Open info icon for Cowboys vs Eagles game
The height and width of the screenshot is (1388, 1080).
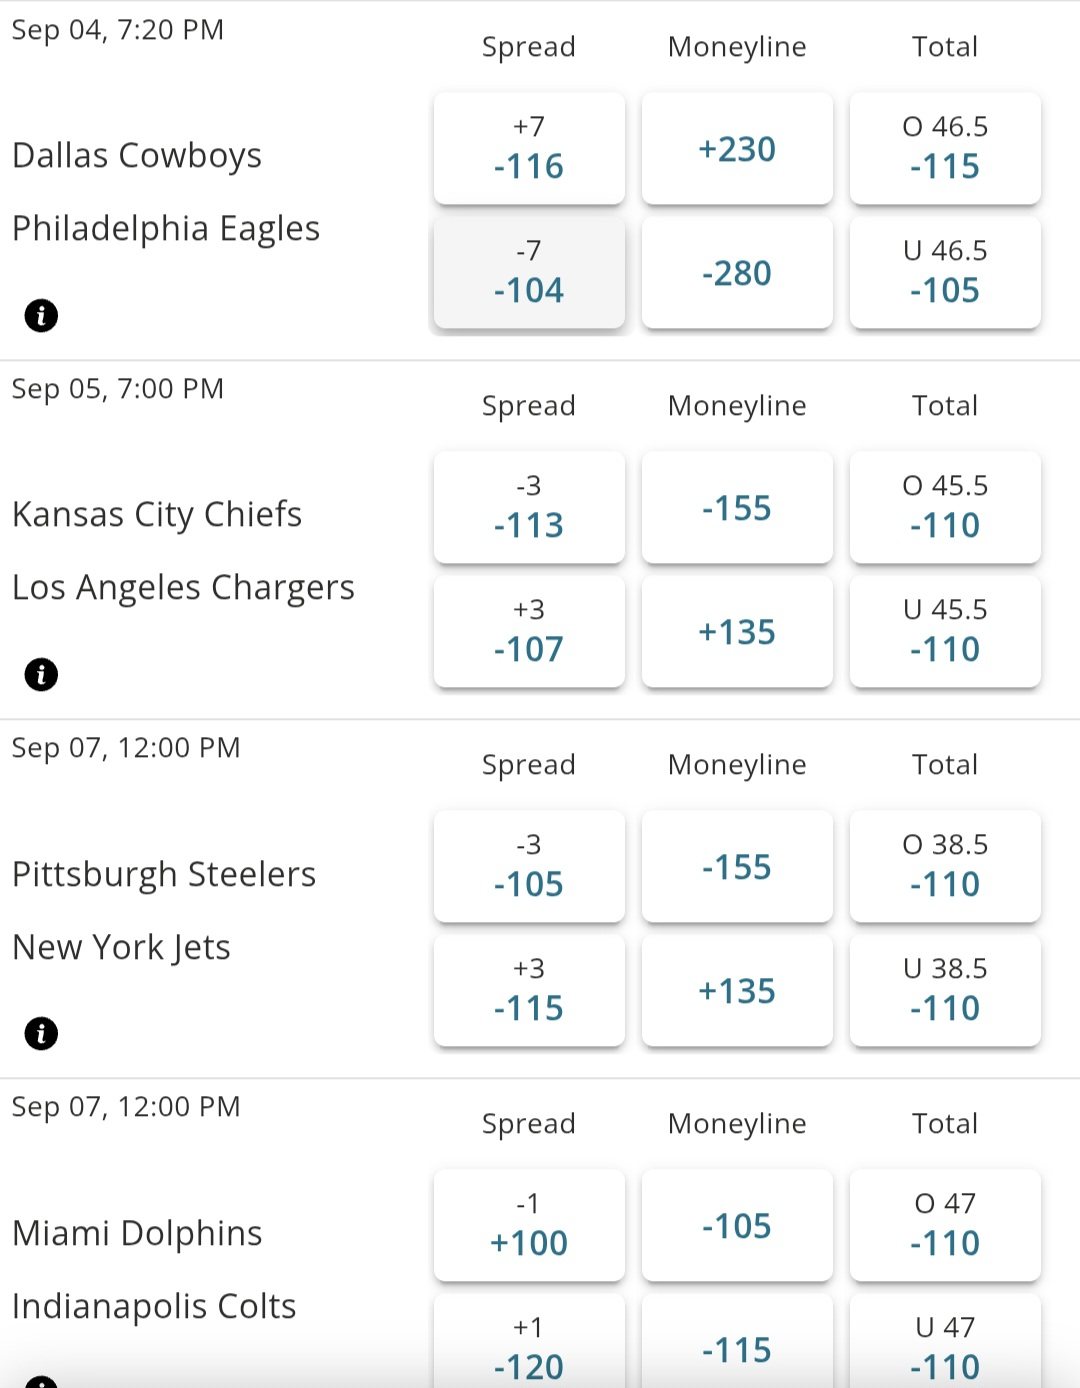click(41, 316)
